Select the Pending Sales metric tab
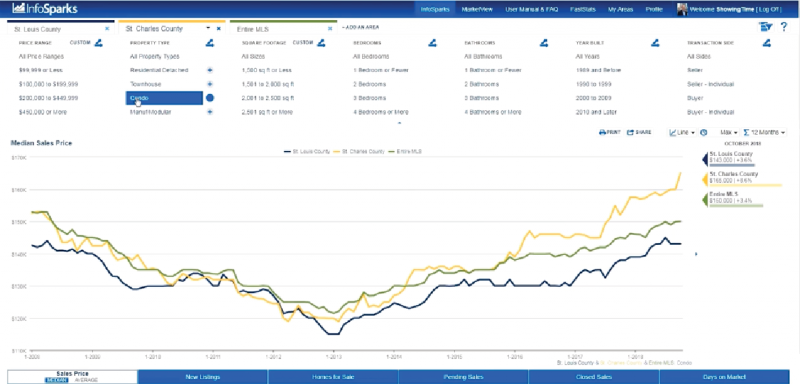The width and height of the screenshot is (800, 384). pos(463,377)
